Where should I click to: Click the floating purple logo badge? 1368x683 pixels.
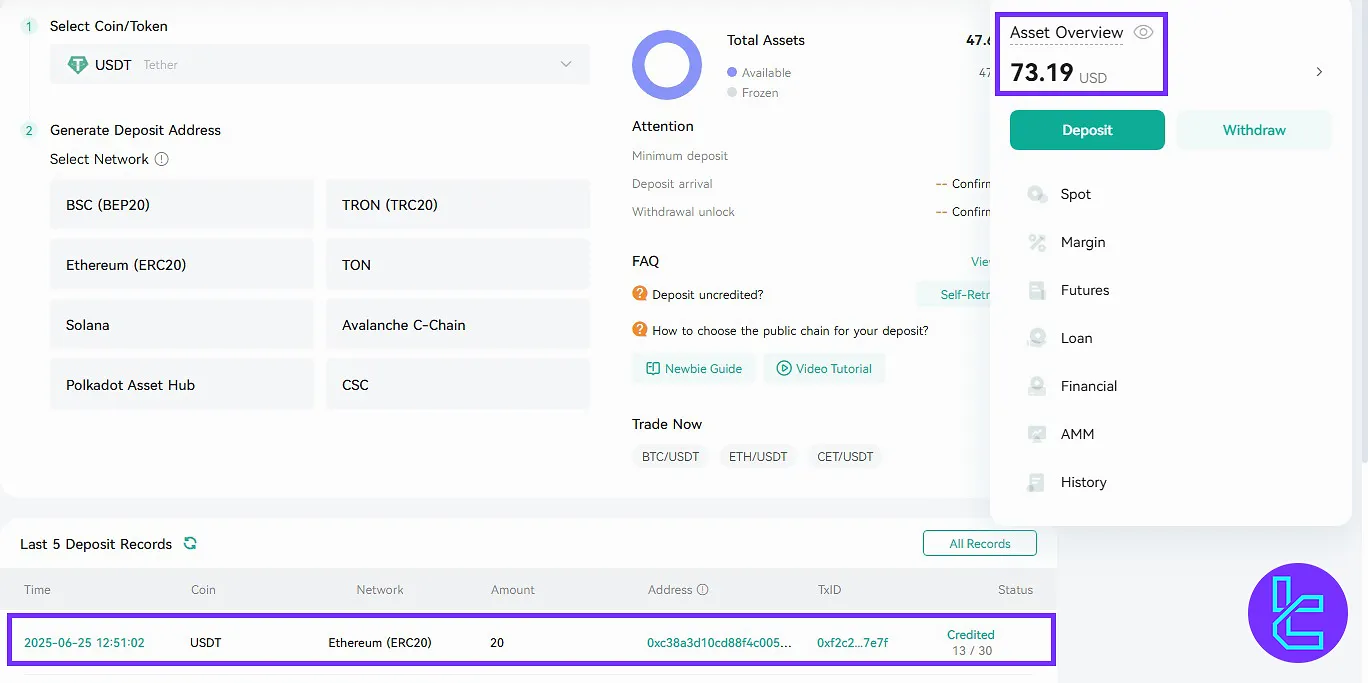point(1298,613)
